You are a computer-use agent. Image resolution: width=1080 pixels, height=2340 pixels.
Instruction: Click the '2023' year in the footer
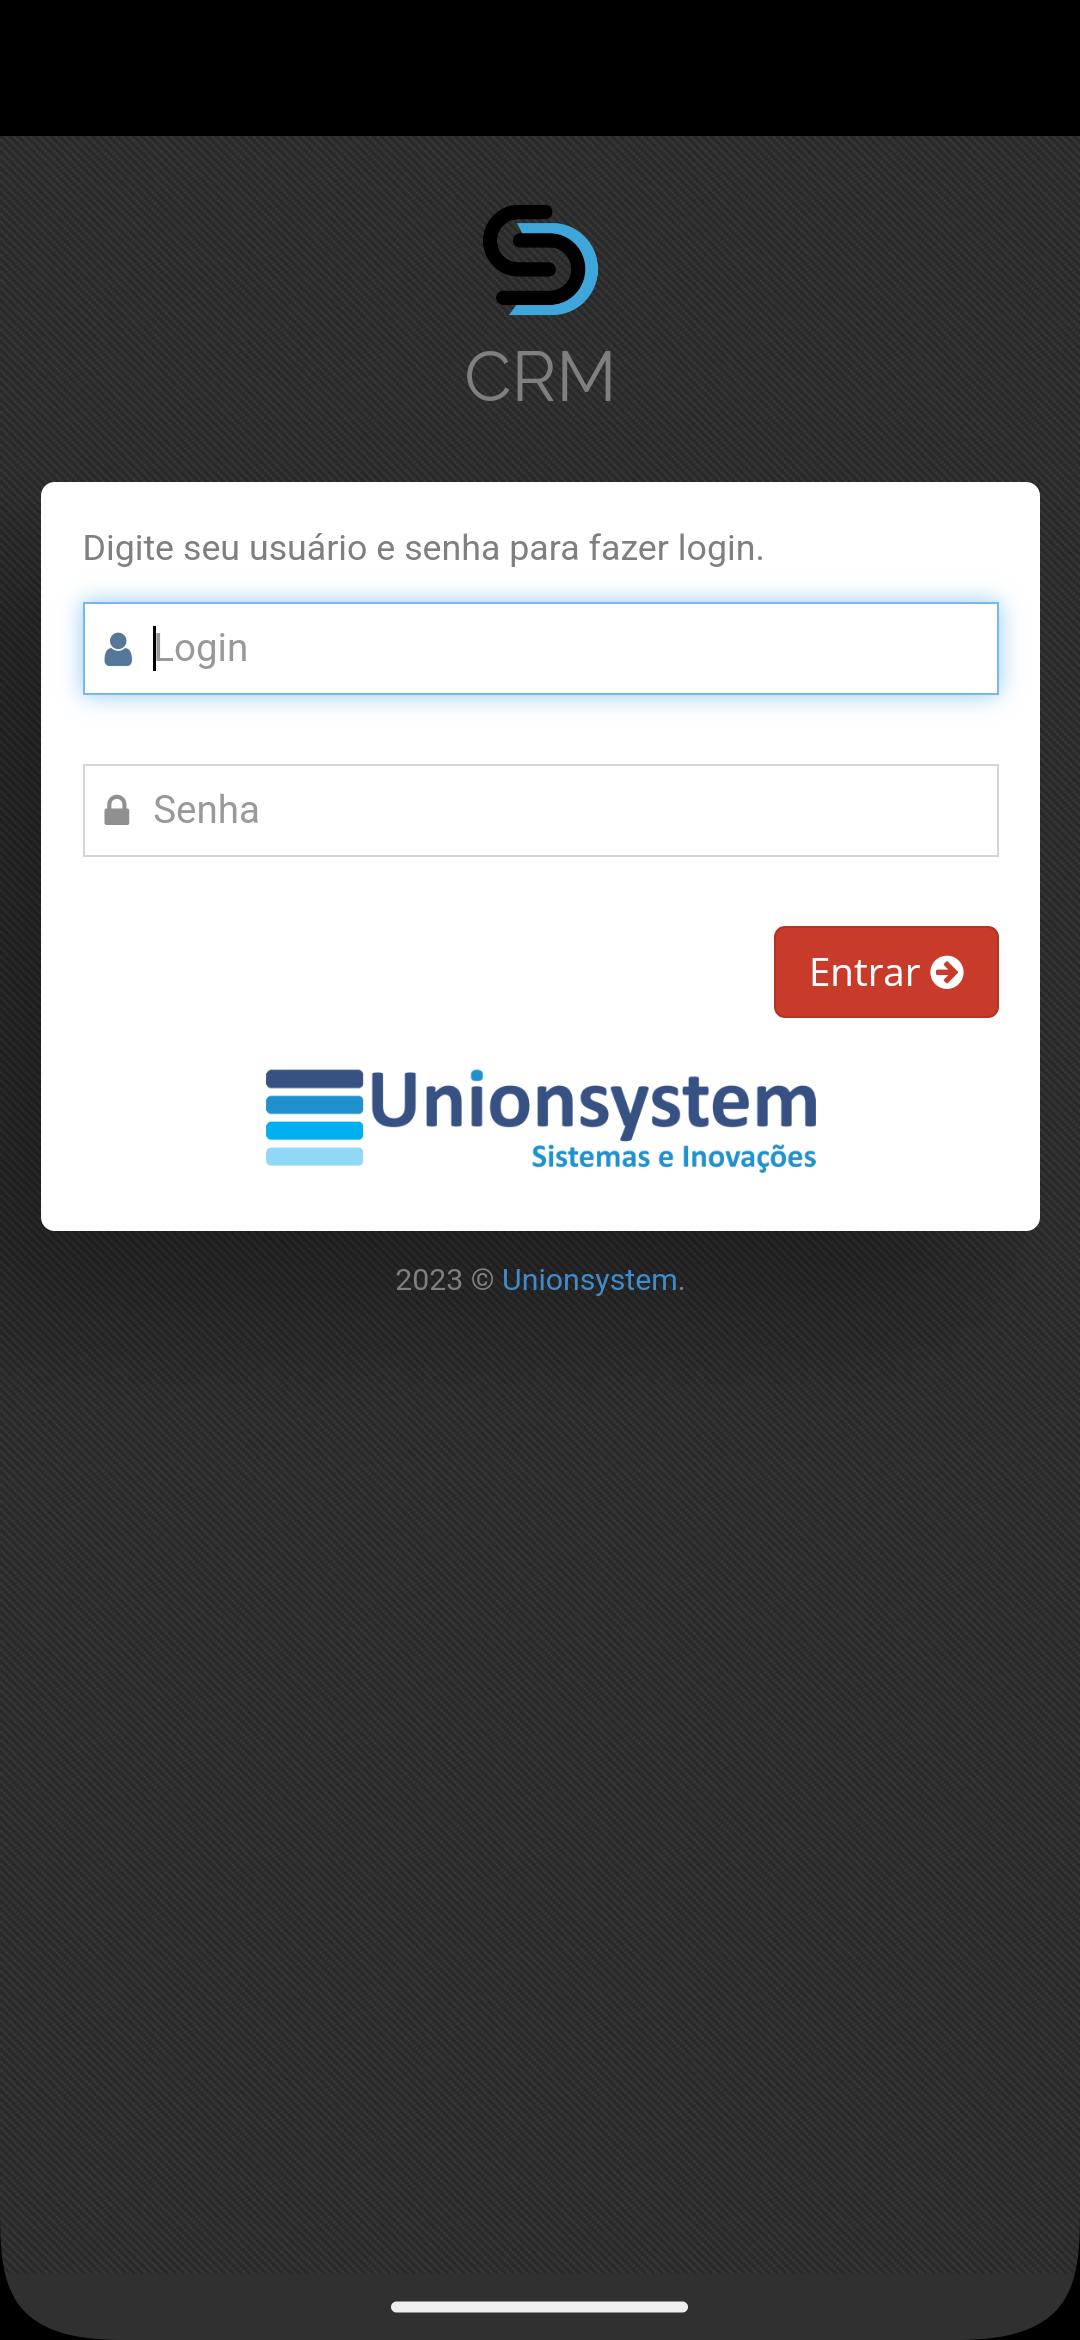coord(429,1280)
